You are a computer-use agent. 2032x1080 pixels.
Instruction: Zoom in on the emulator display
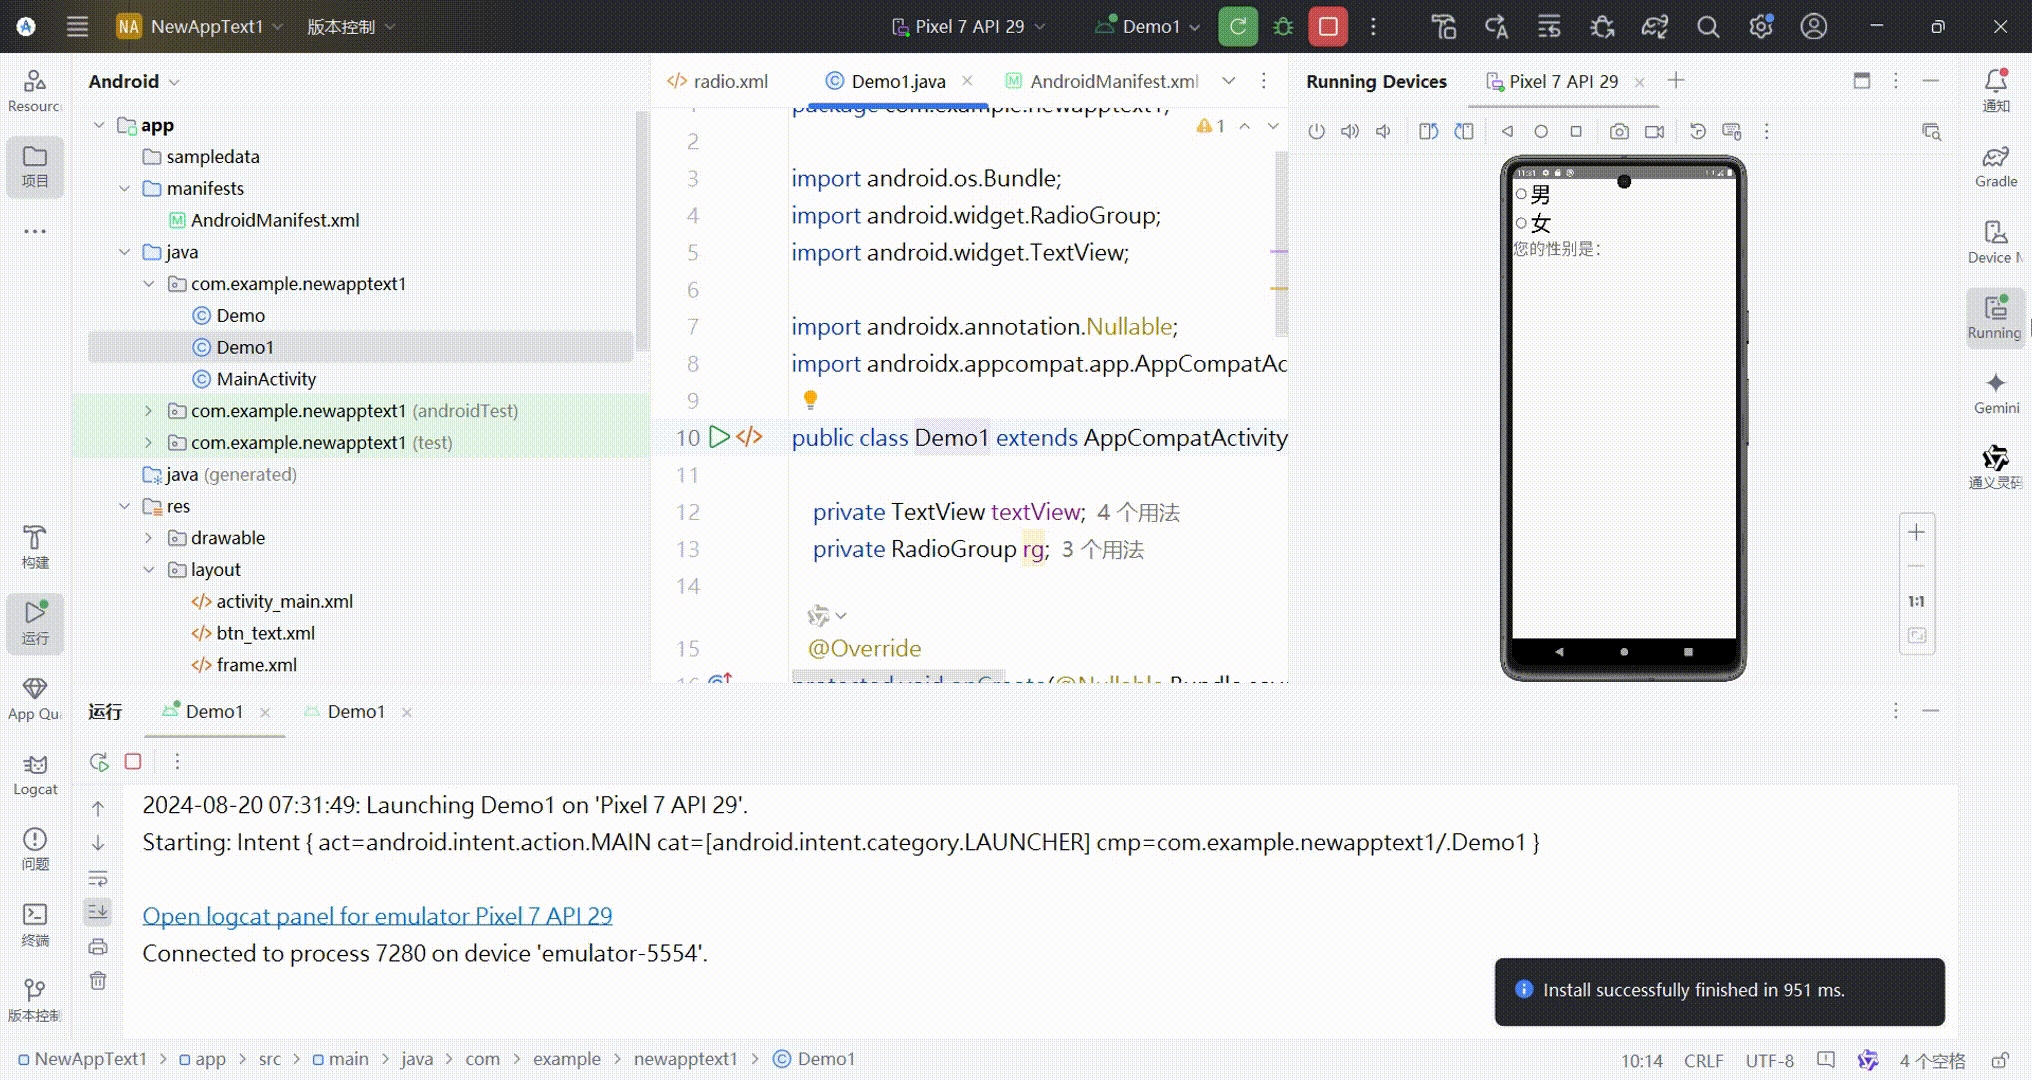[1916, 532]
